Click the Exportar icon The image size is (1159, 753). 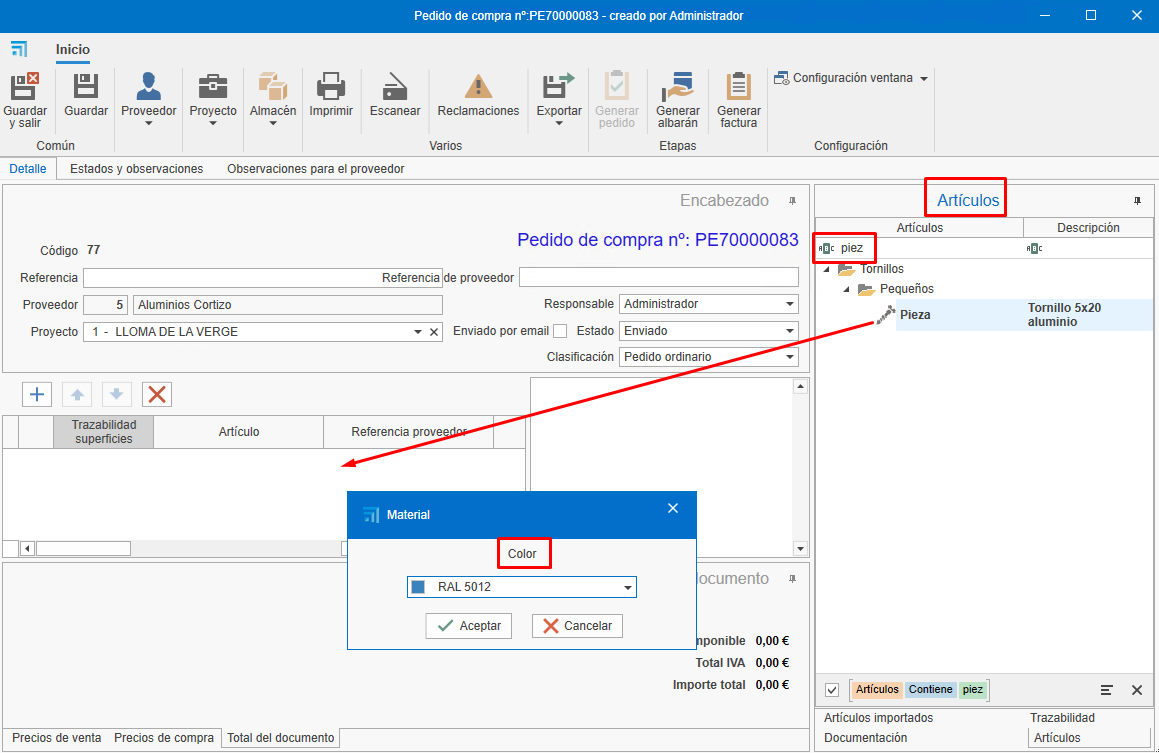559,86
